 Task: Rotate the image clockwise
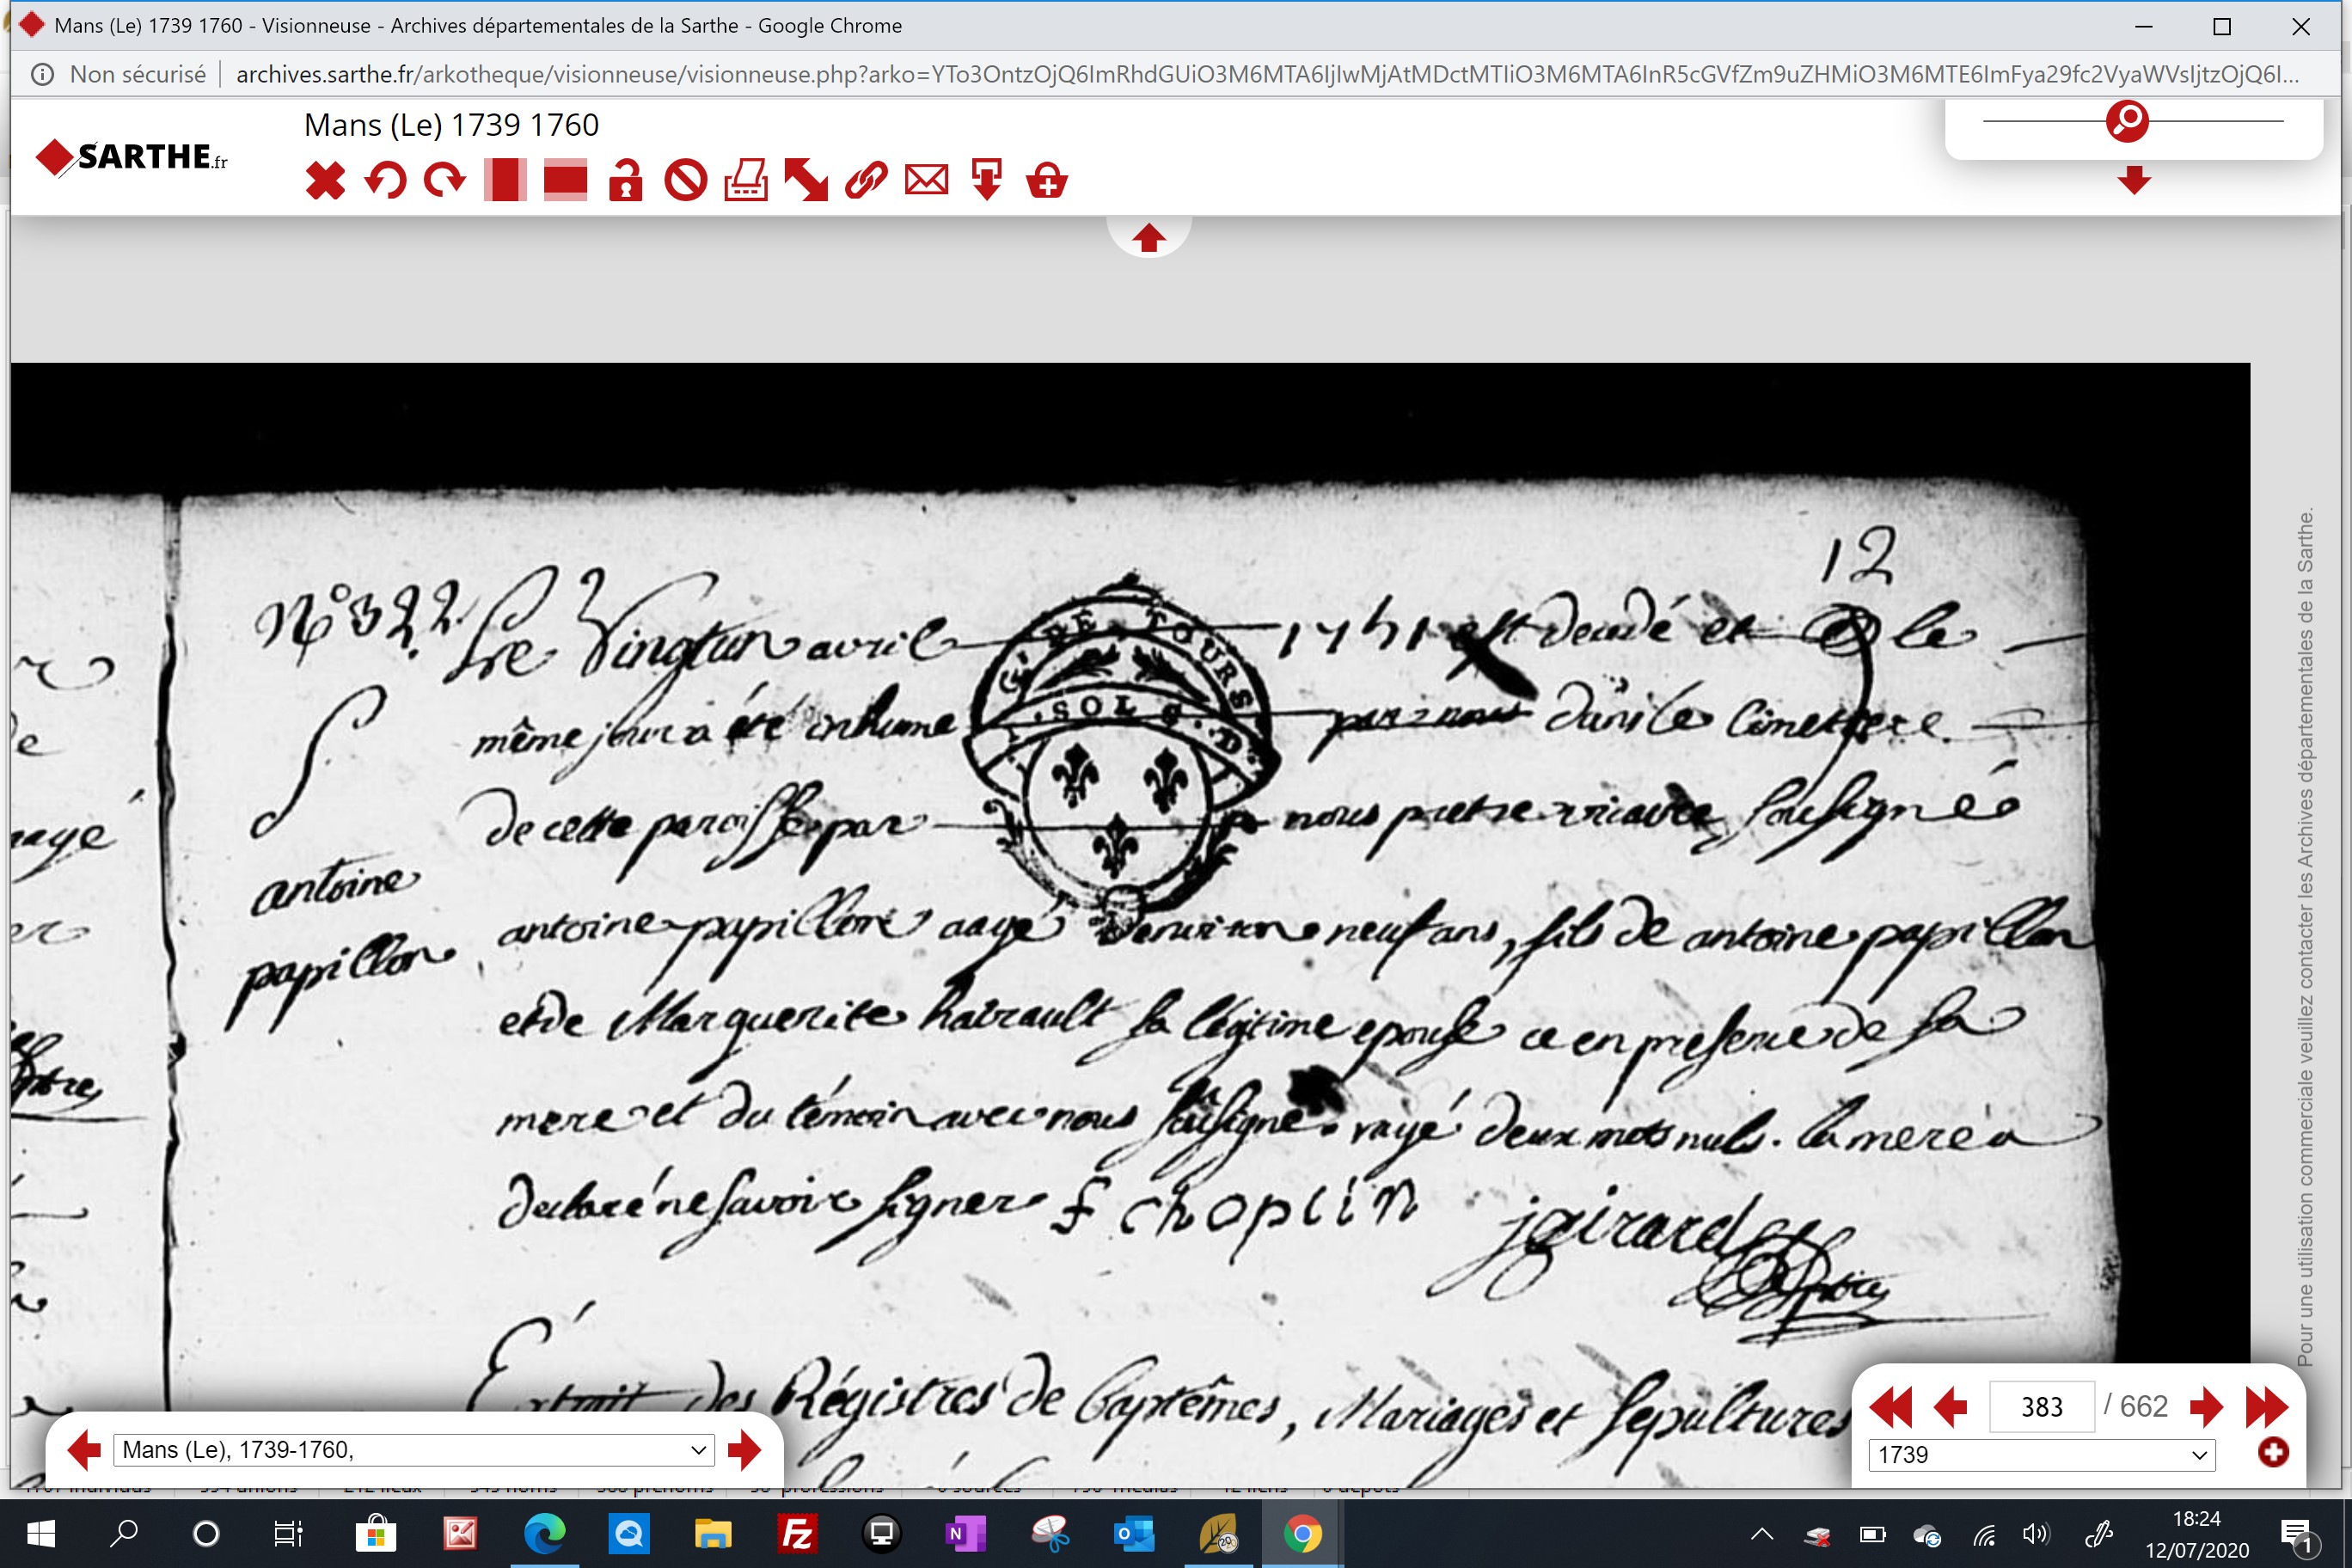pyautogui.click(x=445, y=181)
